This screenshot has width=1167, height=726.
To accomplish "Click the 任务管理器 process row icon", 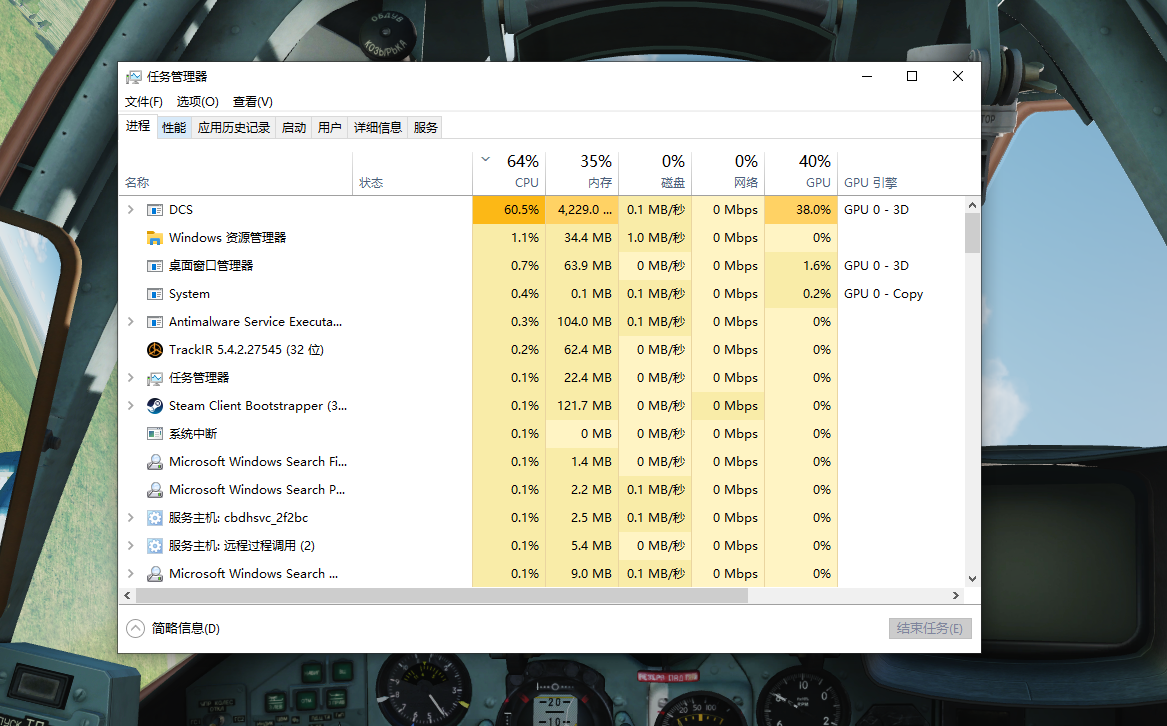I will (x=155, y=378).
